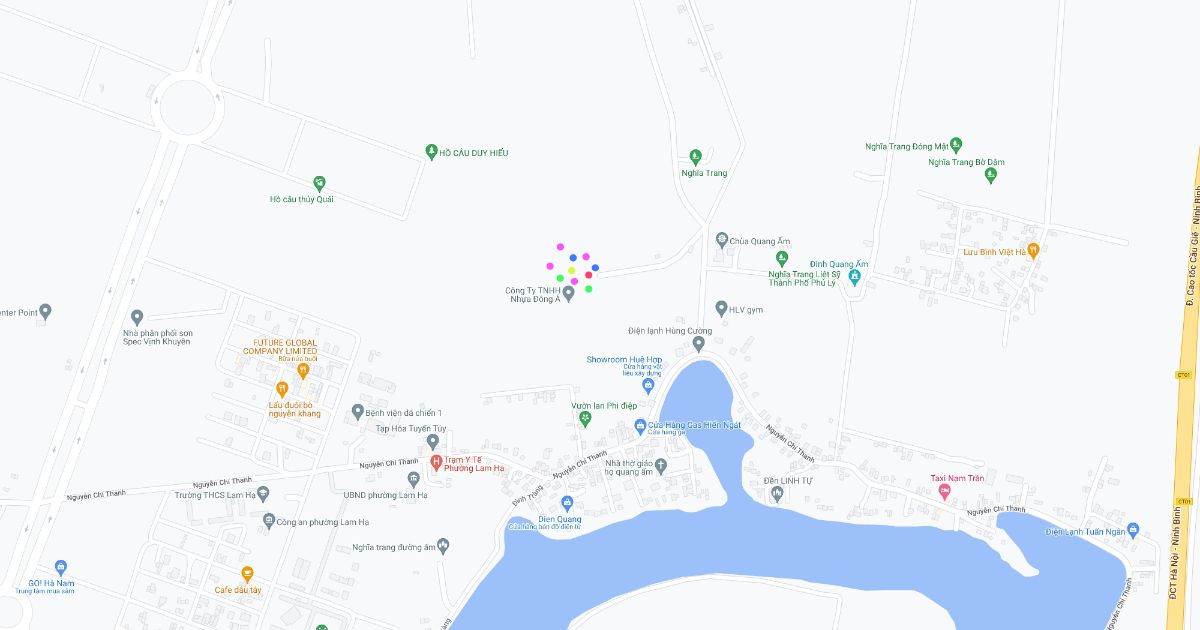Select Điện Lạnh Tuấn Ngân shop pin
Viewport: 1200px width, 630px height.
[1132, 531]
